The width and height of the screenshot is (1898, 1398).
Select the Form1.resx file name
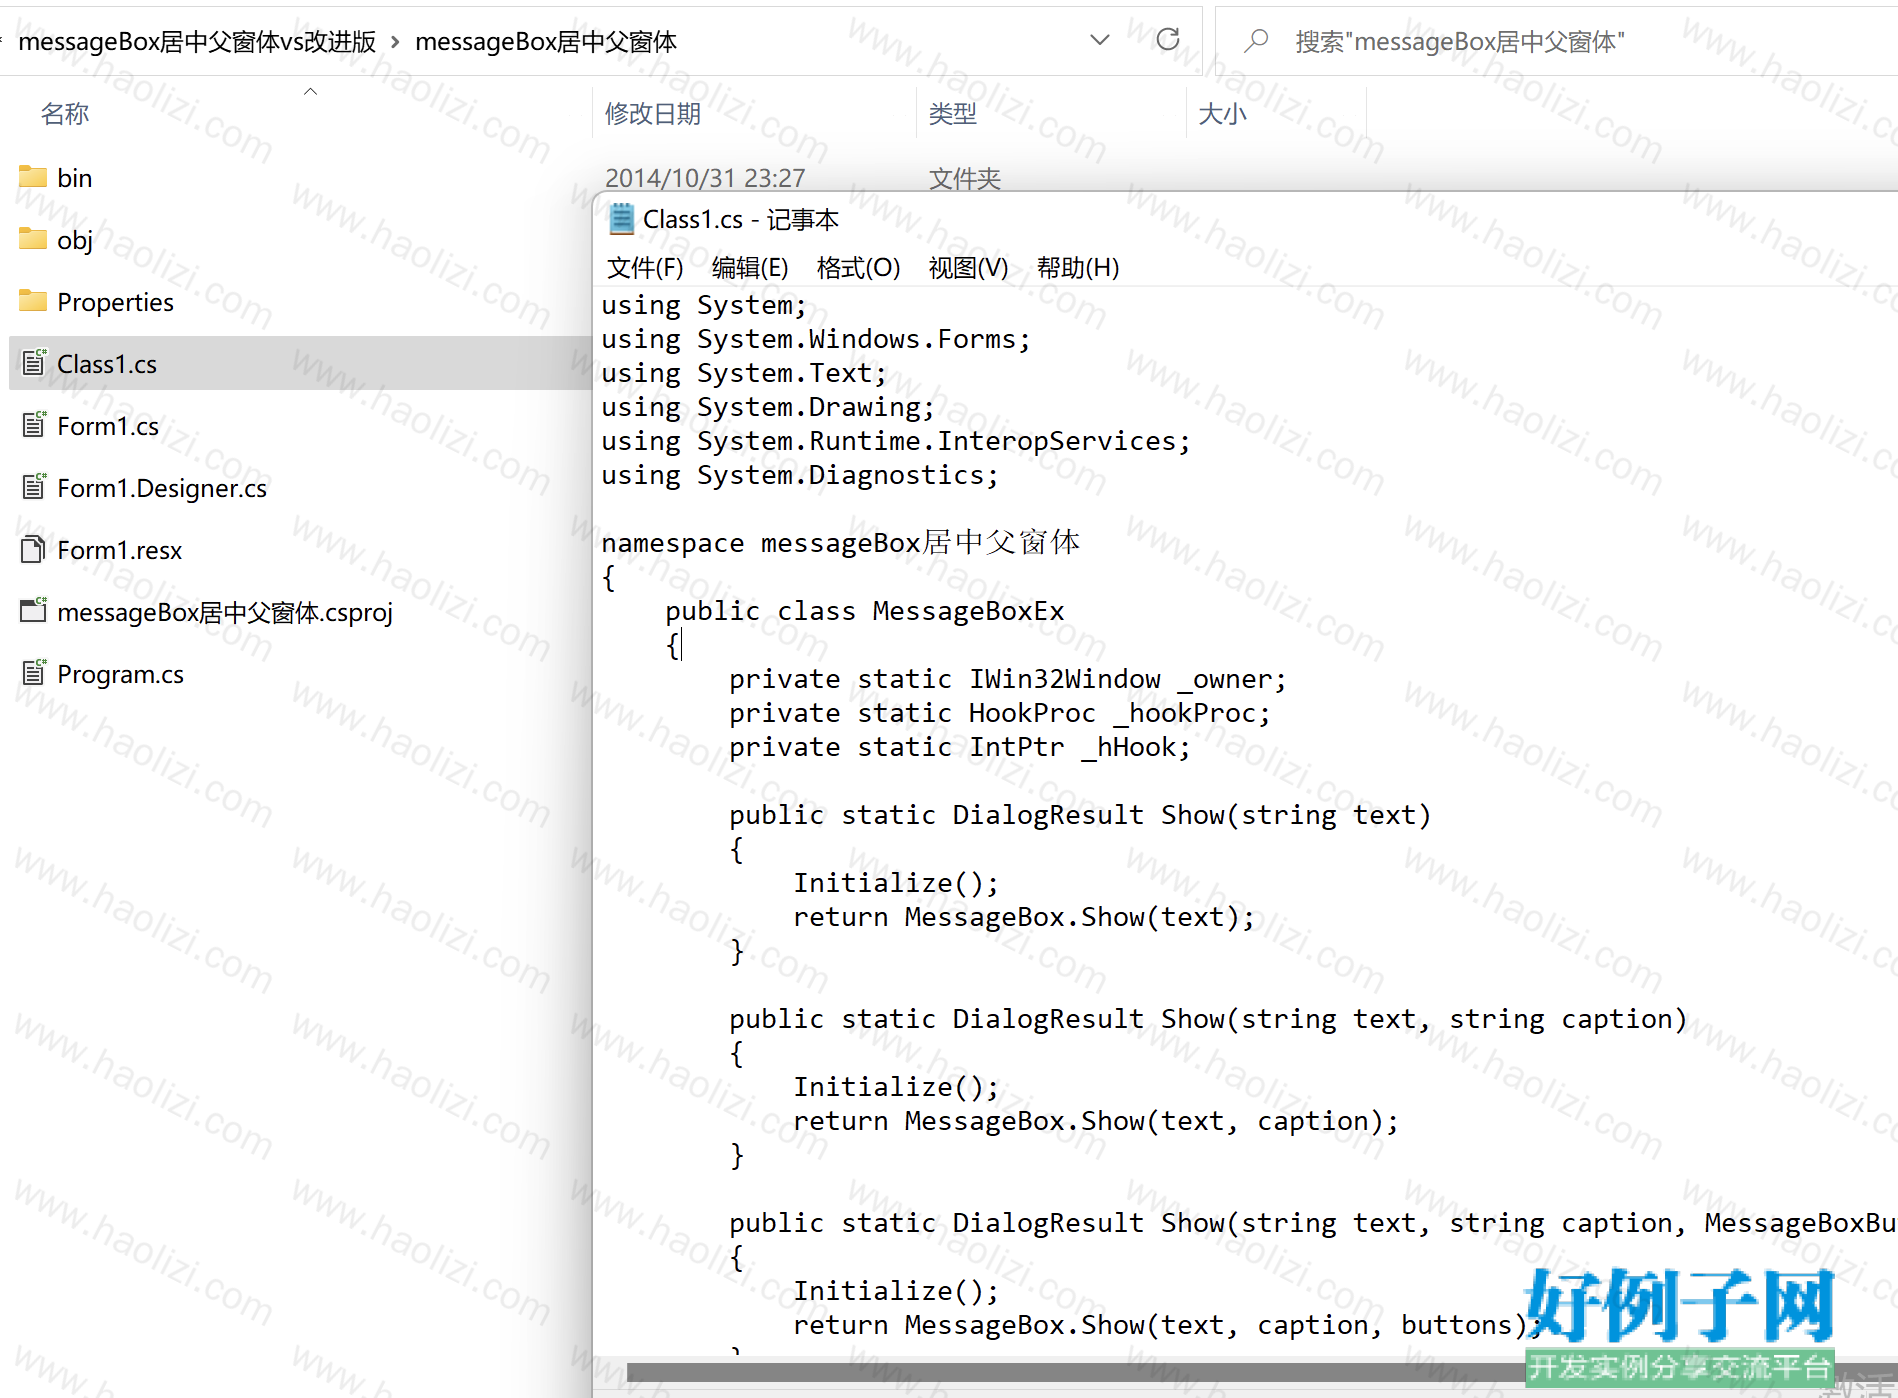coord(120,550)
